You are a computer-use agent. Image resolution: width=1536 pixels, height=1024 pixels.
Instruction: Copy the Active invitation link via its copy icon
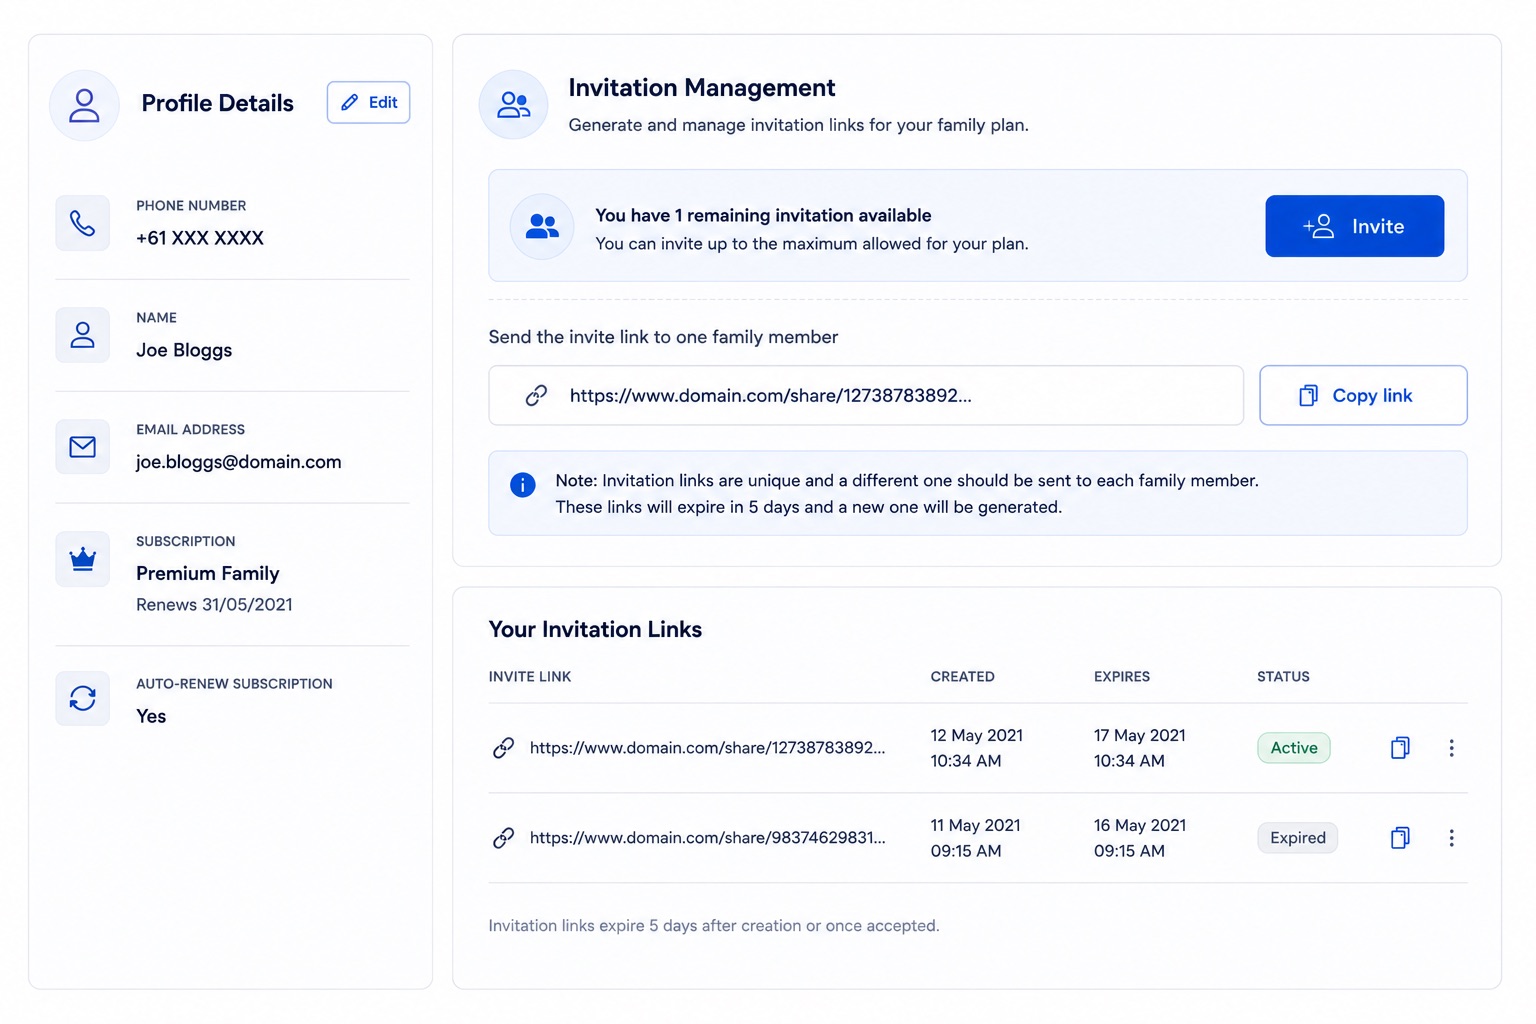pyautogui.click(x=1400, y=748)
